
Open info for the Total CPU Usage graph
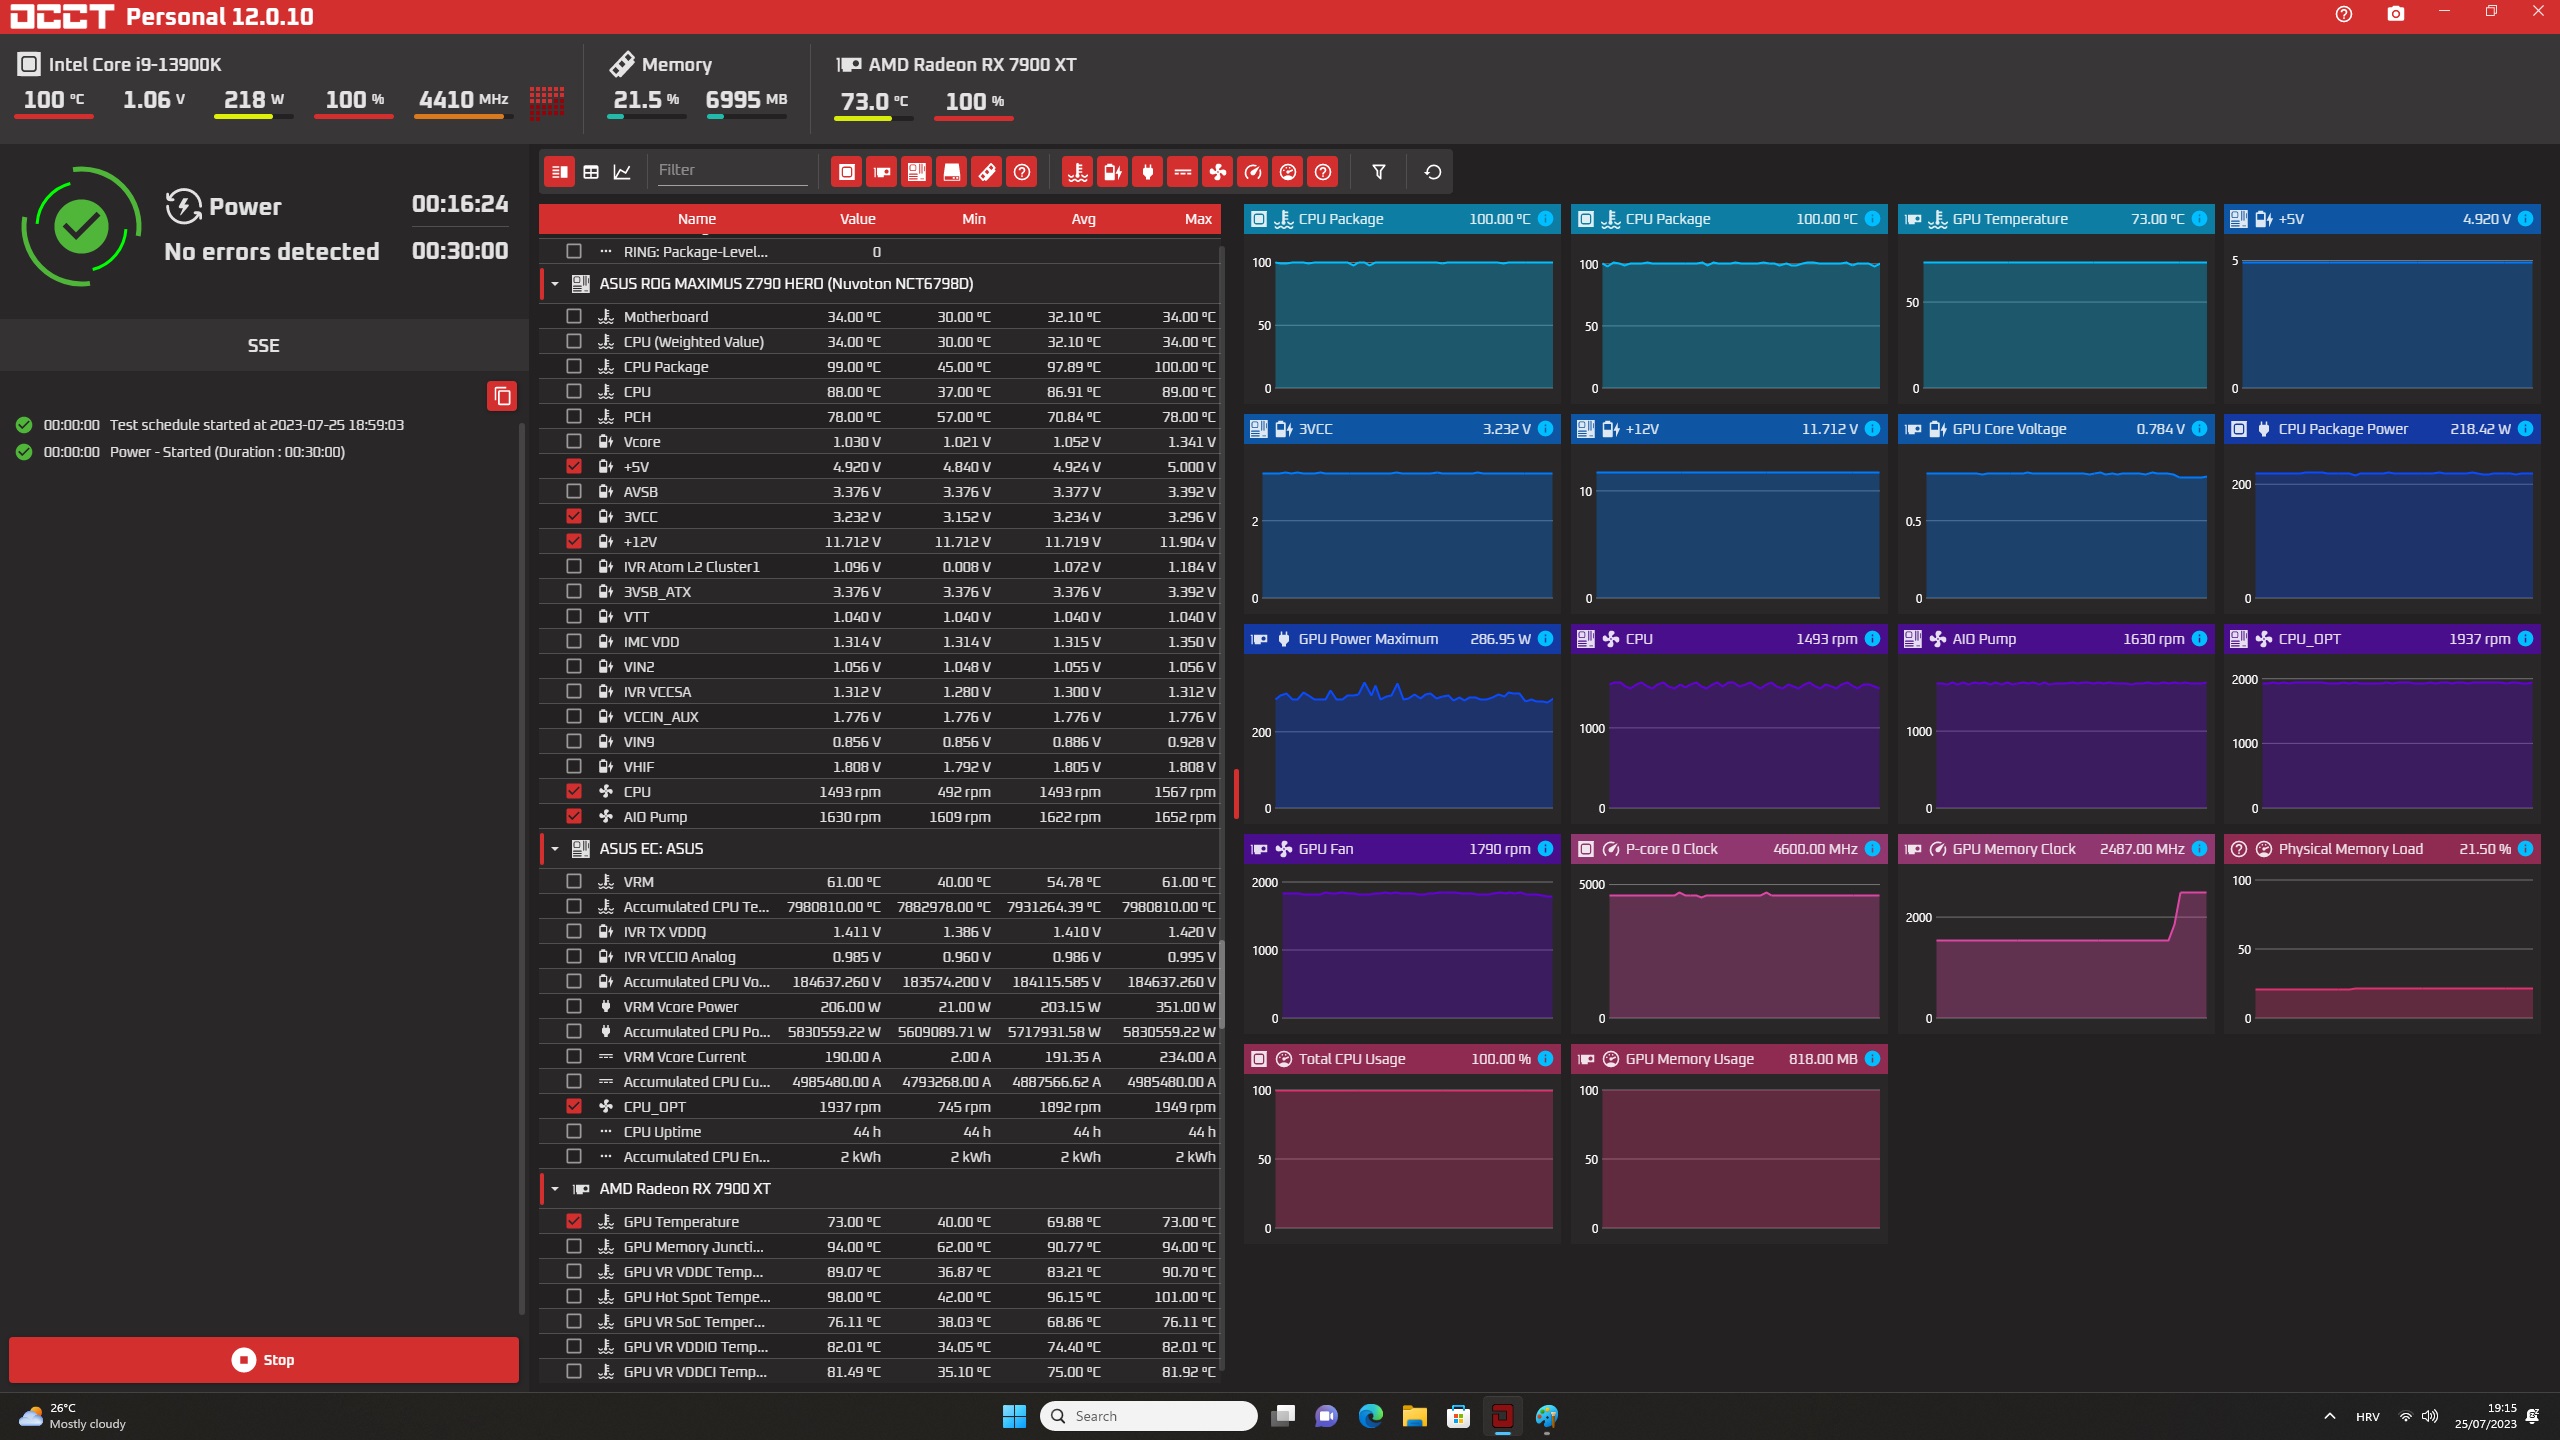pyautogui.click(x=1546, y=1059)
